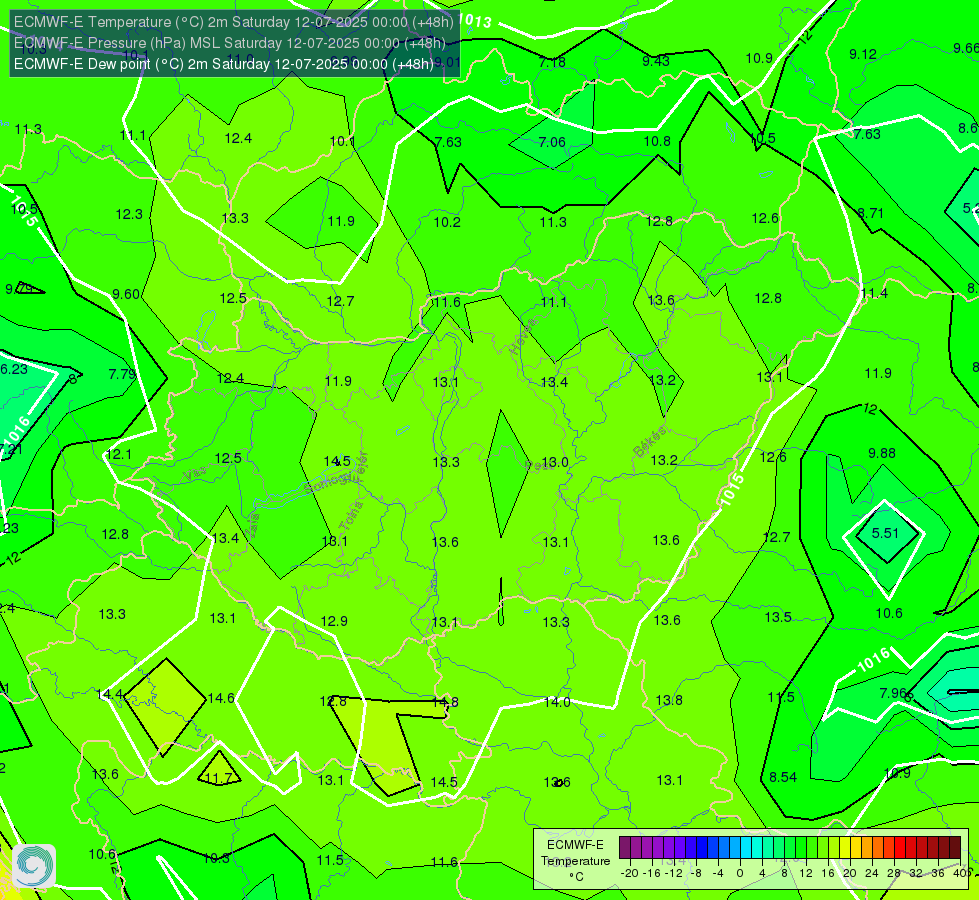Click the 6.23 value on the west side
This screenshot has height=900, width=979.
[14, 369]
